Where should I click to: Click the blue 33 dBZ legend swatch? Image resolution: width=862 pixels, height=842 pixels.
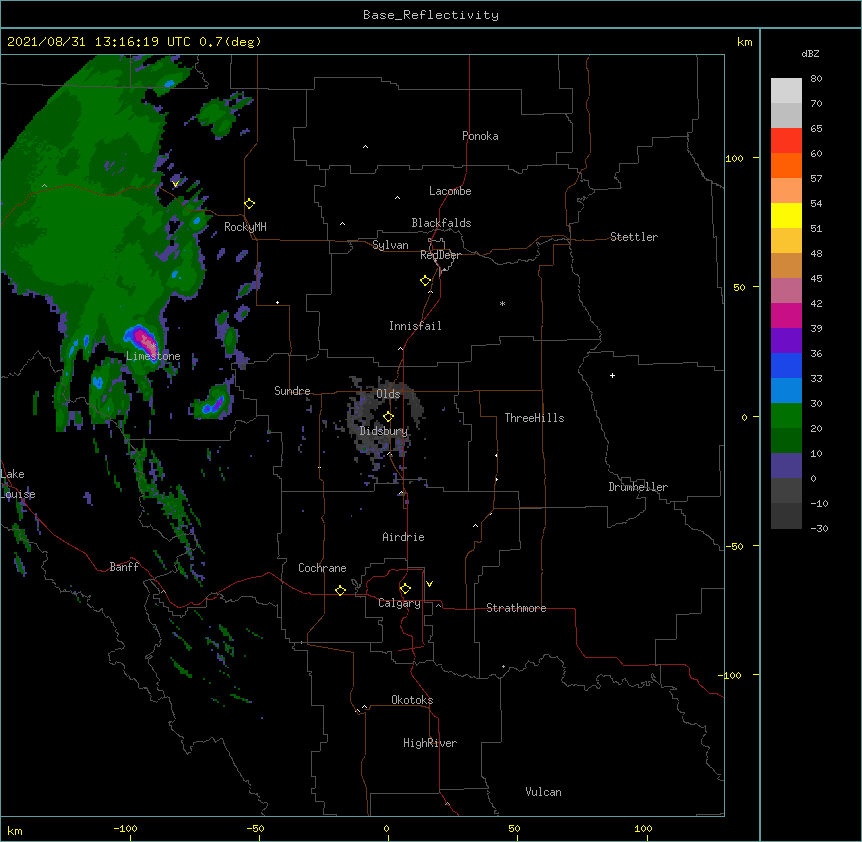(786, 365)
